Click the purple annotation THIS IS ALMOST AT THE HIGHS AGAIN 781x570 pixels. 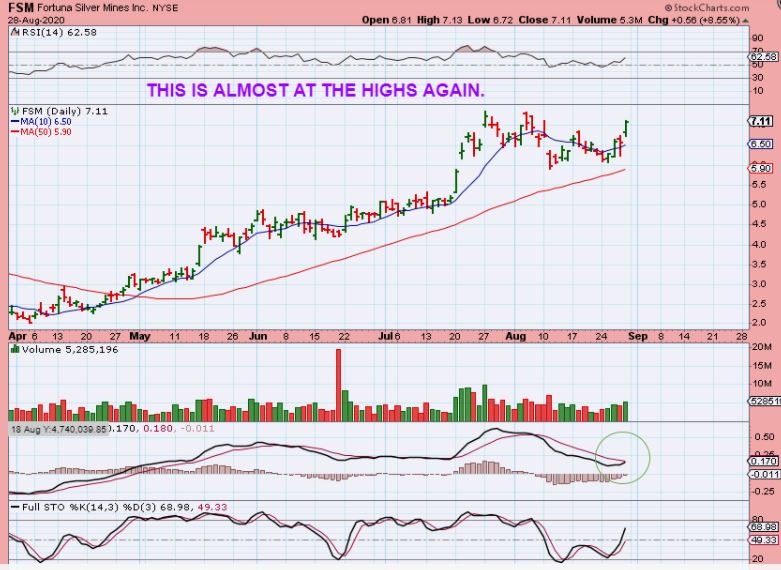pyautogui.click(x=316, y=90)
